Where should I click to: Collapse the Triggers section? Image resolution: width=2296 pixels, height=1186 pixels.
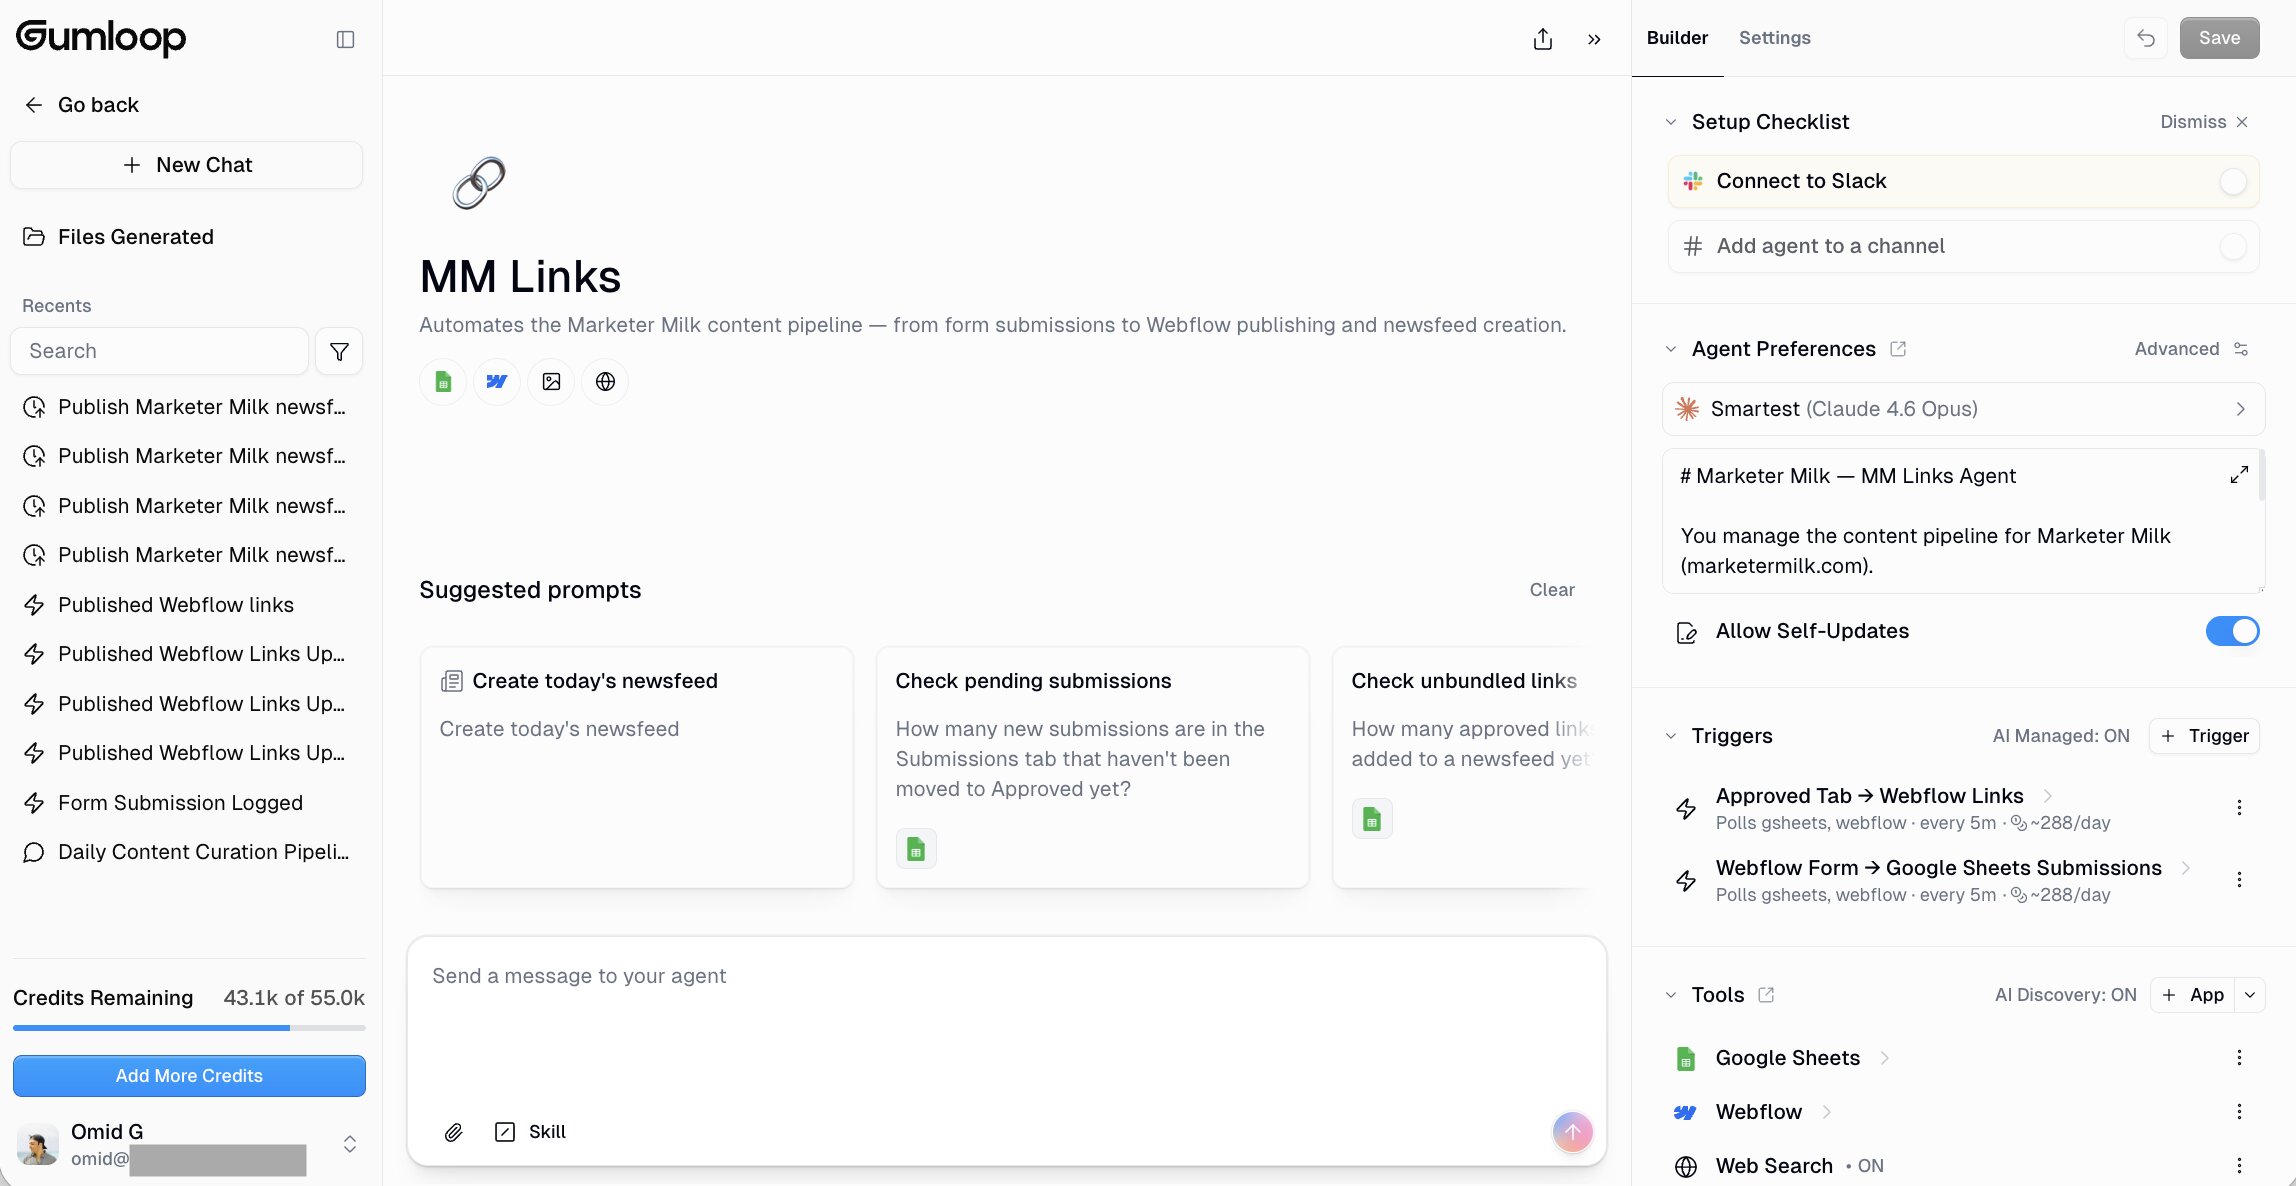(1671, 736)
